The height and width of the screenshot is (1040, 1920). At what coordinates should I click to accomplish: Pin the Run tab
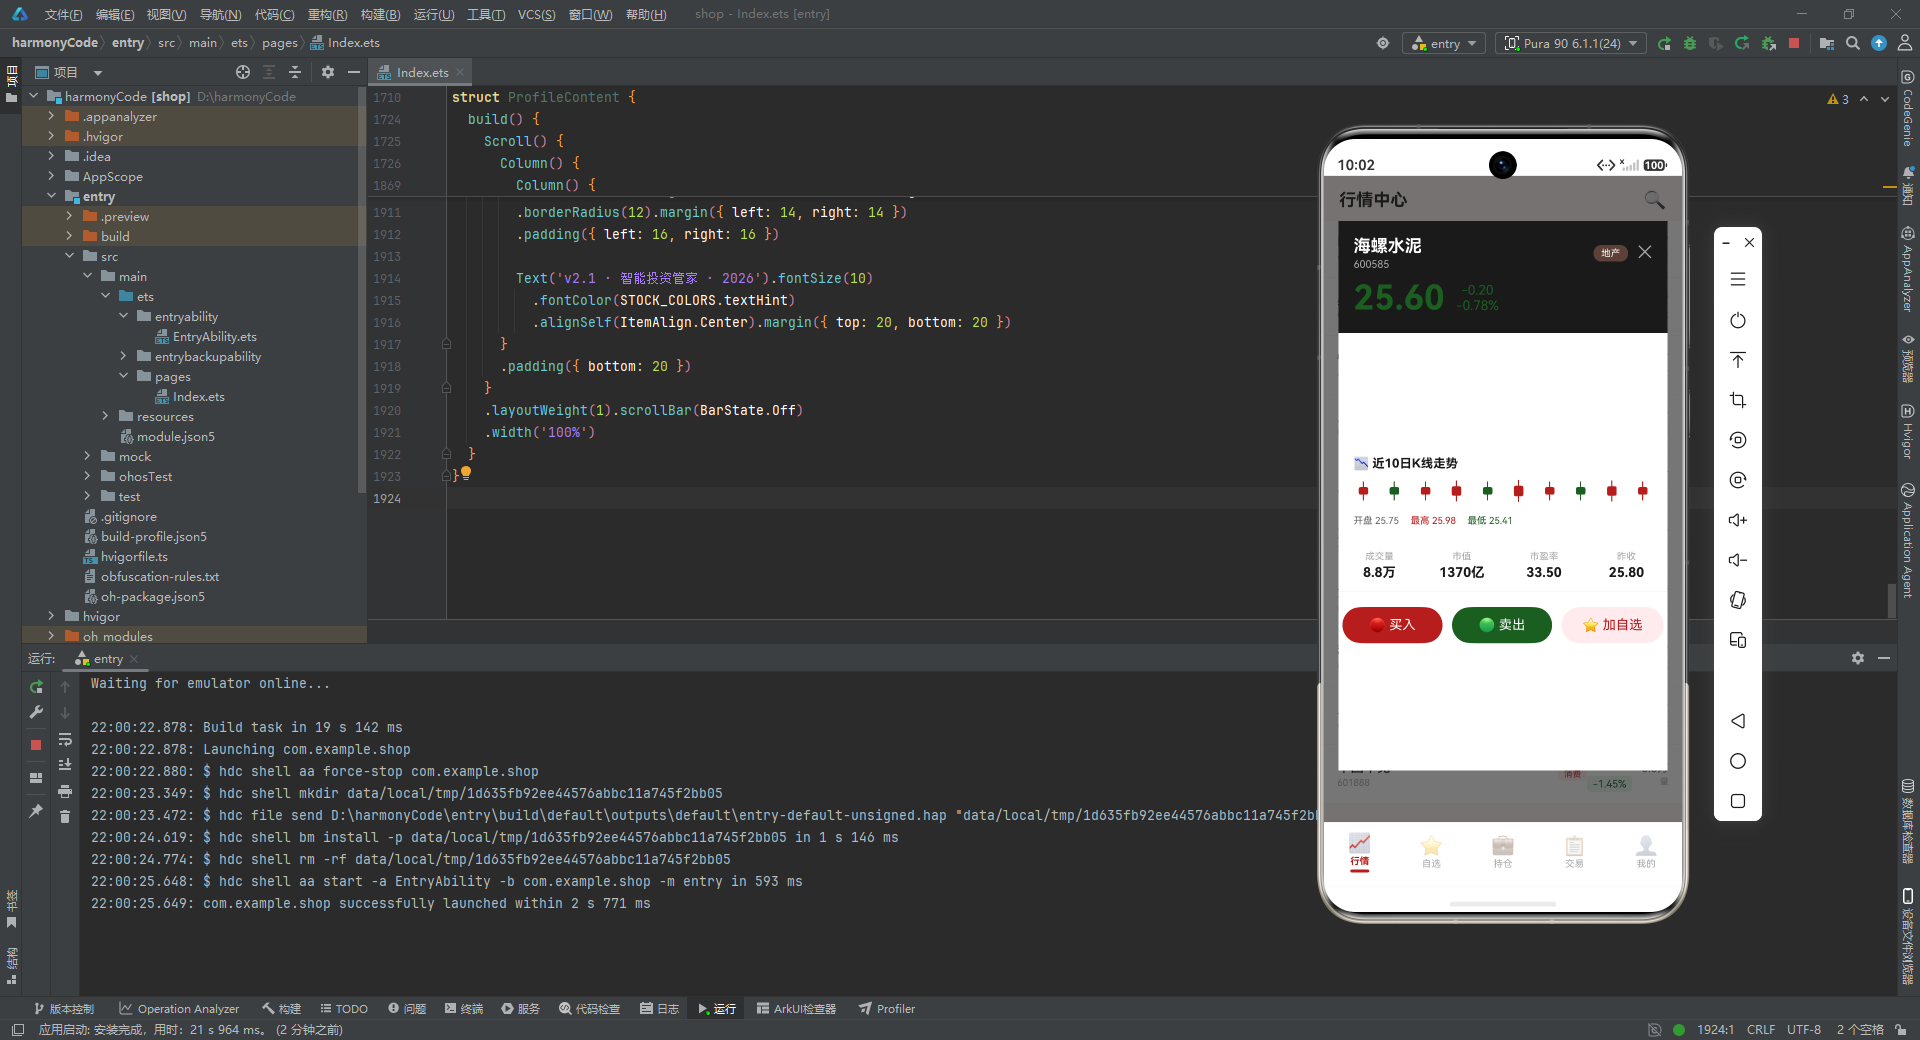click(x=36, y=811)
